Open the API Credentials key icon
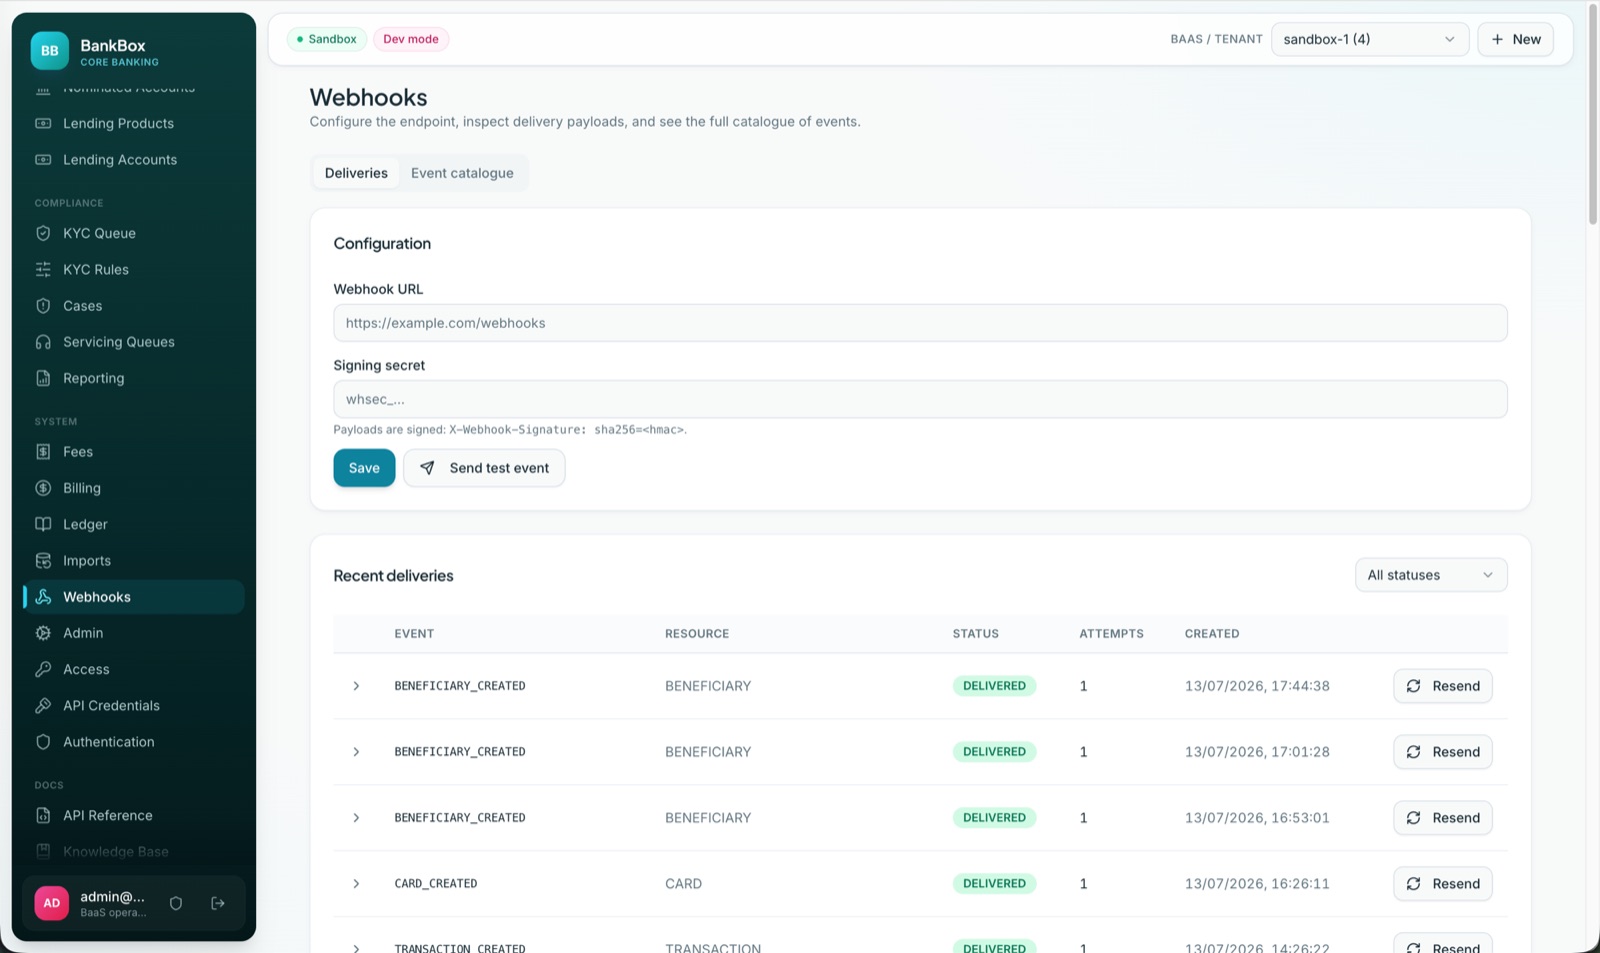The image size is (1600, 953). tap(43, 706)
